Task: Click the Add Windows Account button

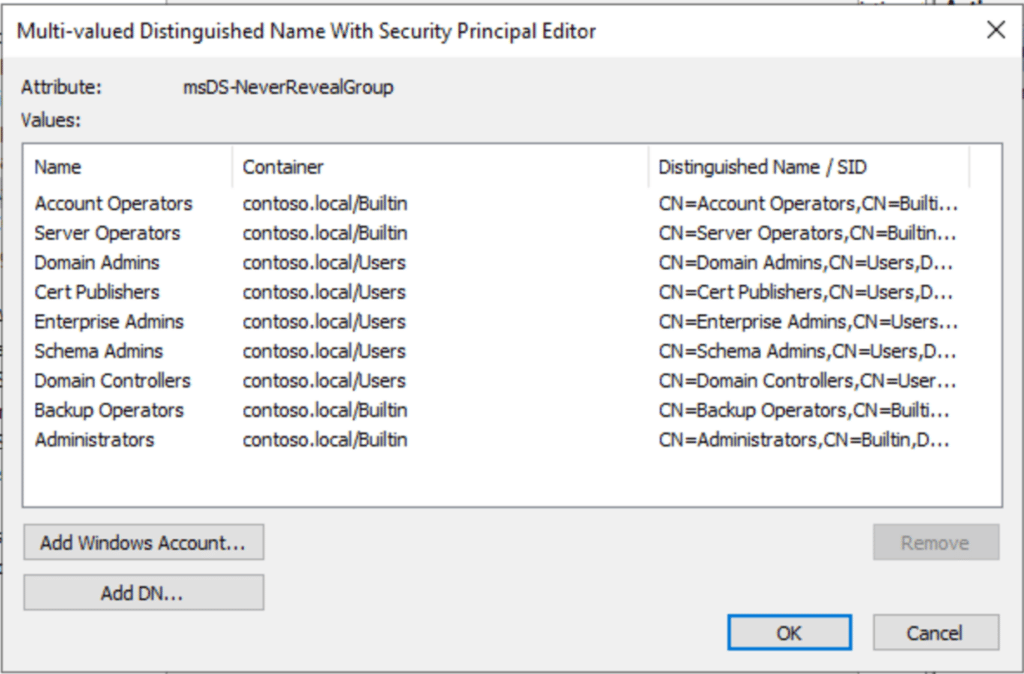Action: pos(142,542)
